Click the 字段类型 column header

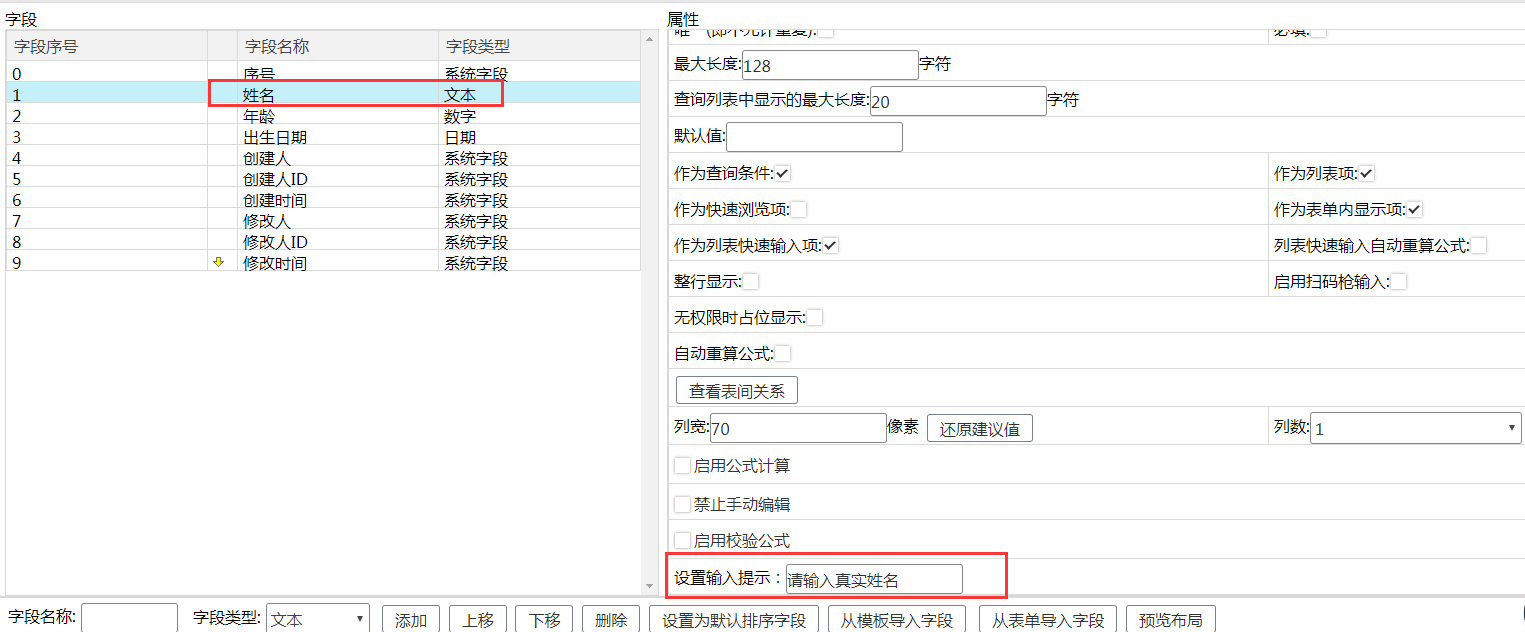click(x=539, y=46)
